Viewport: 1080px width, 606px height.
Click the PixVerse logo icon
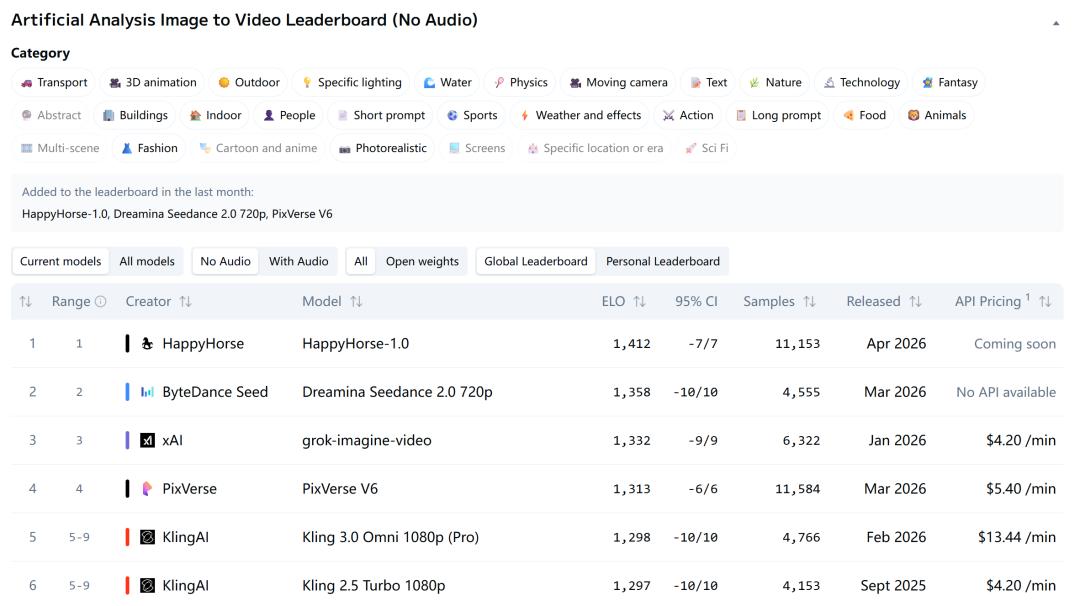(x=147, y=489)
